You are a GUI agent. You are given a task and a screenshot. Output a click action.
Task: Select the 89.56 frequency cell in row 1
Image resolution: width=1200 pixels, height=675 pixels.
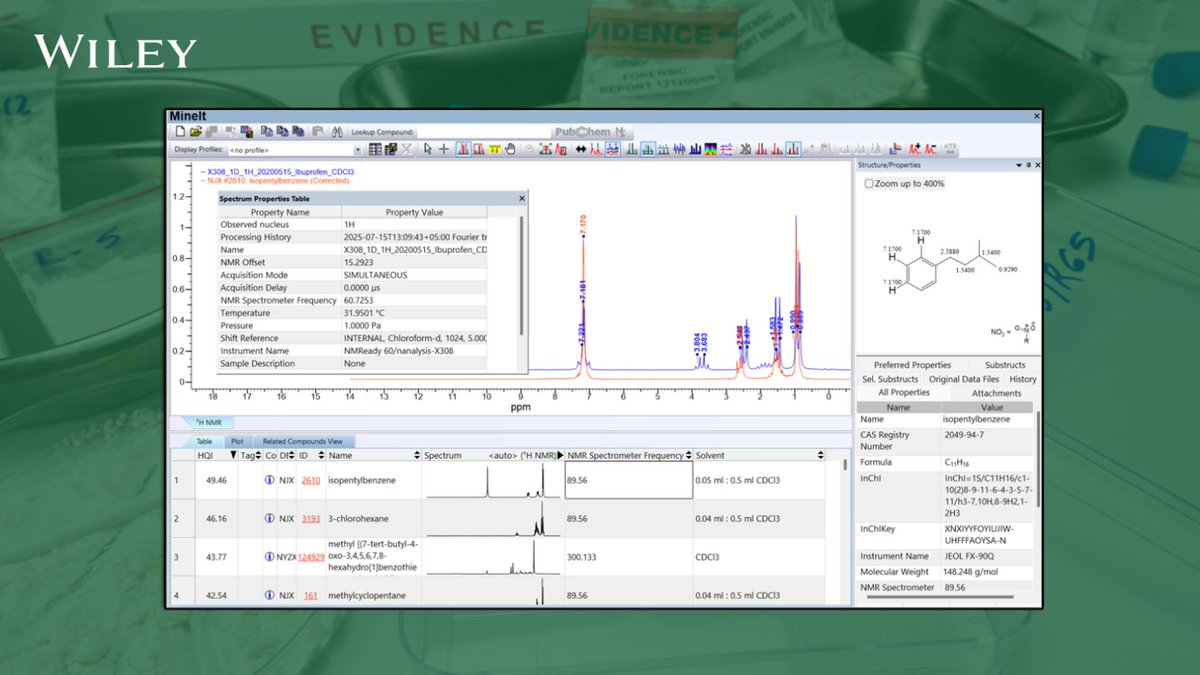point(628,480)
